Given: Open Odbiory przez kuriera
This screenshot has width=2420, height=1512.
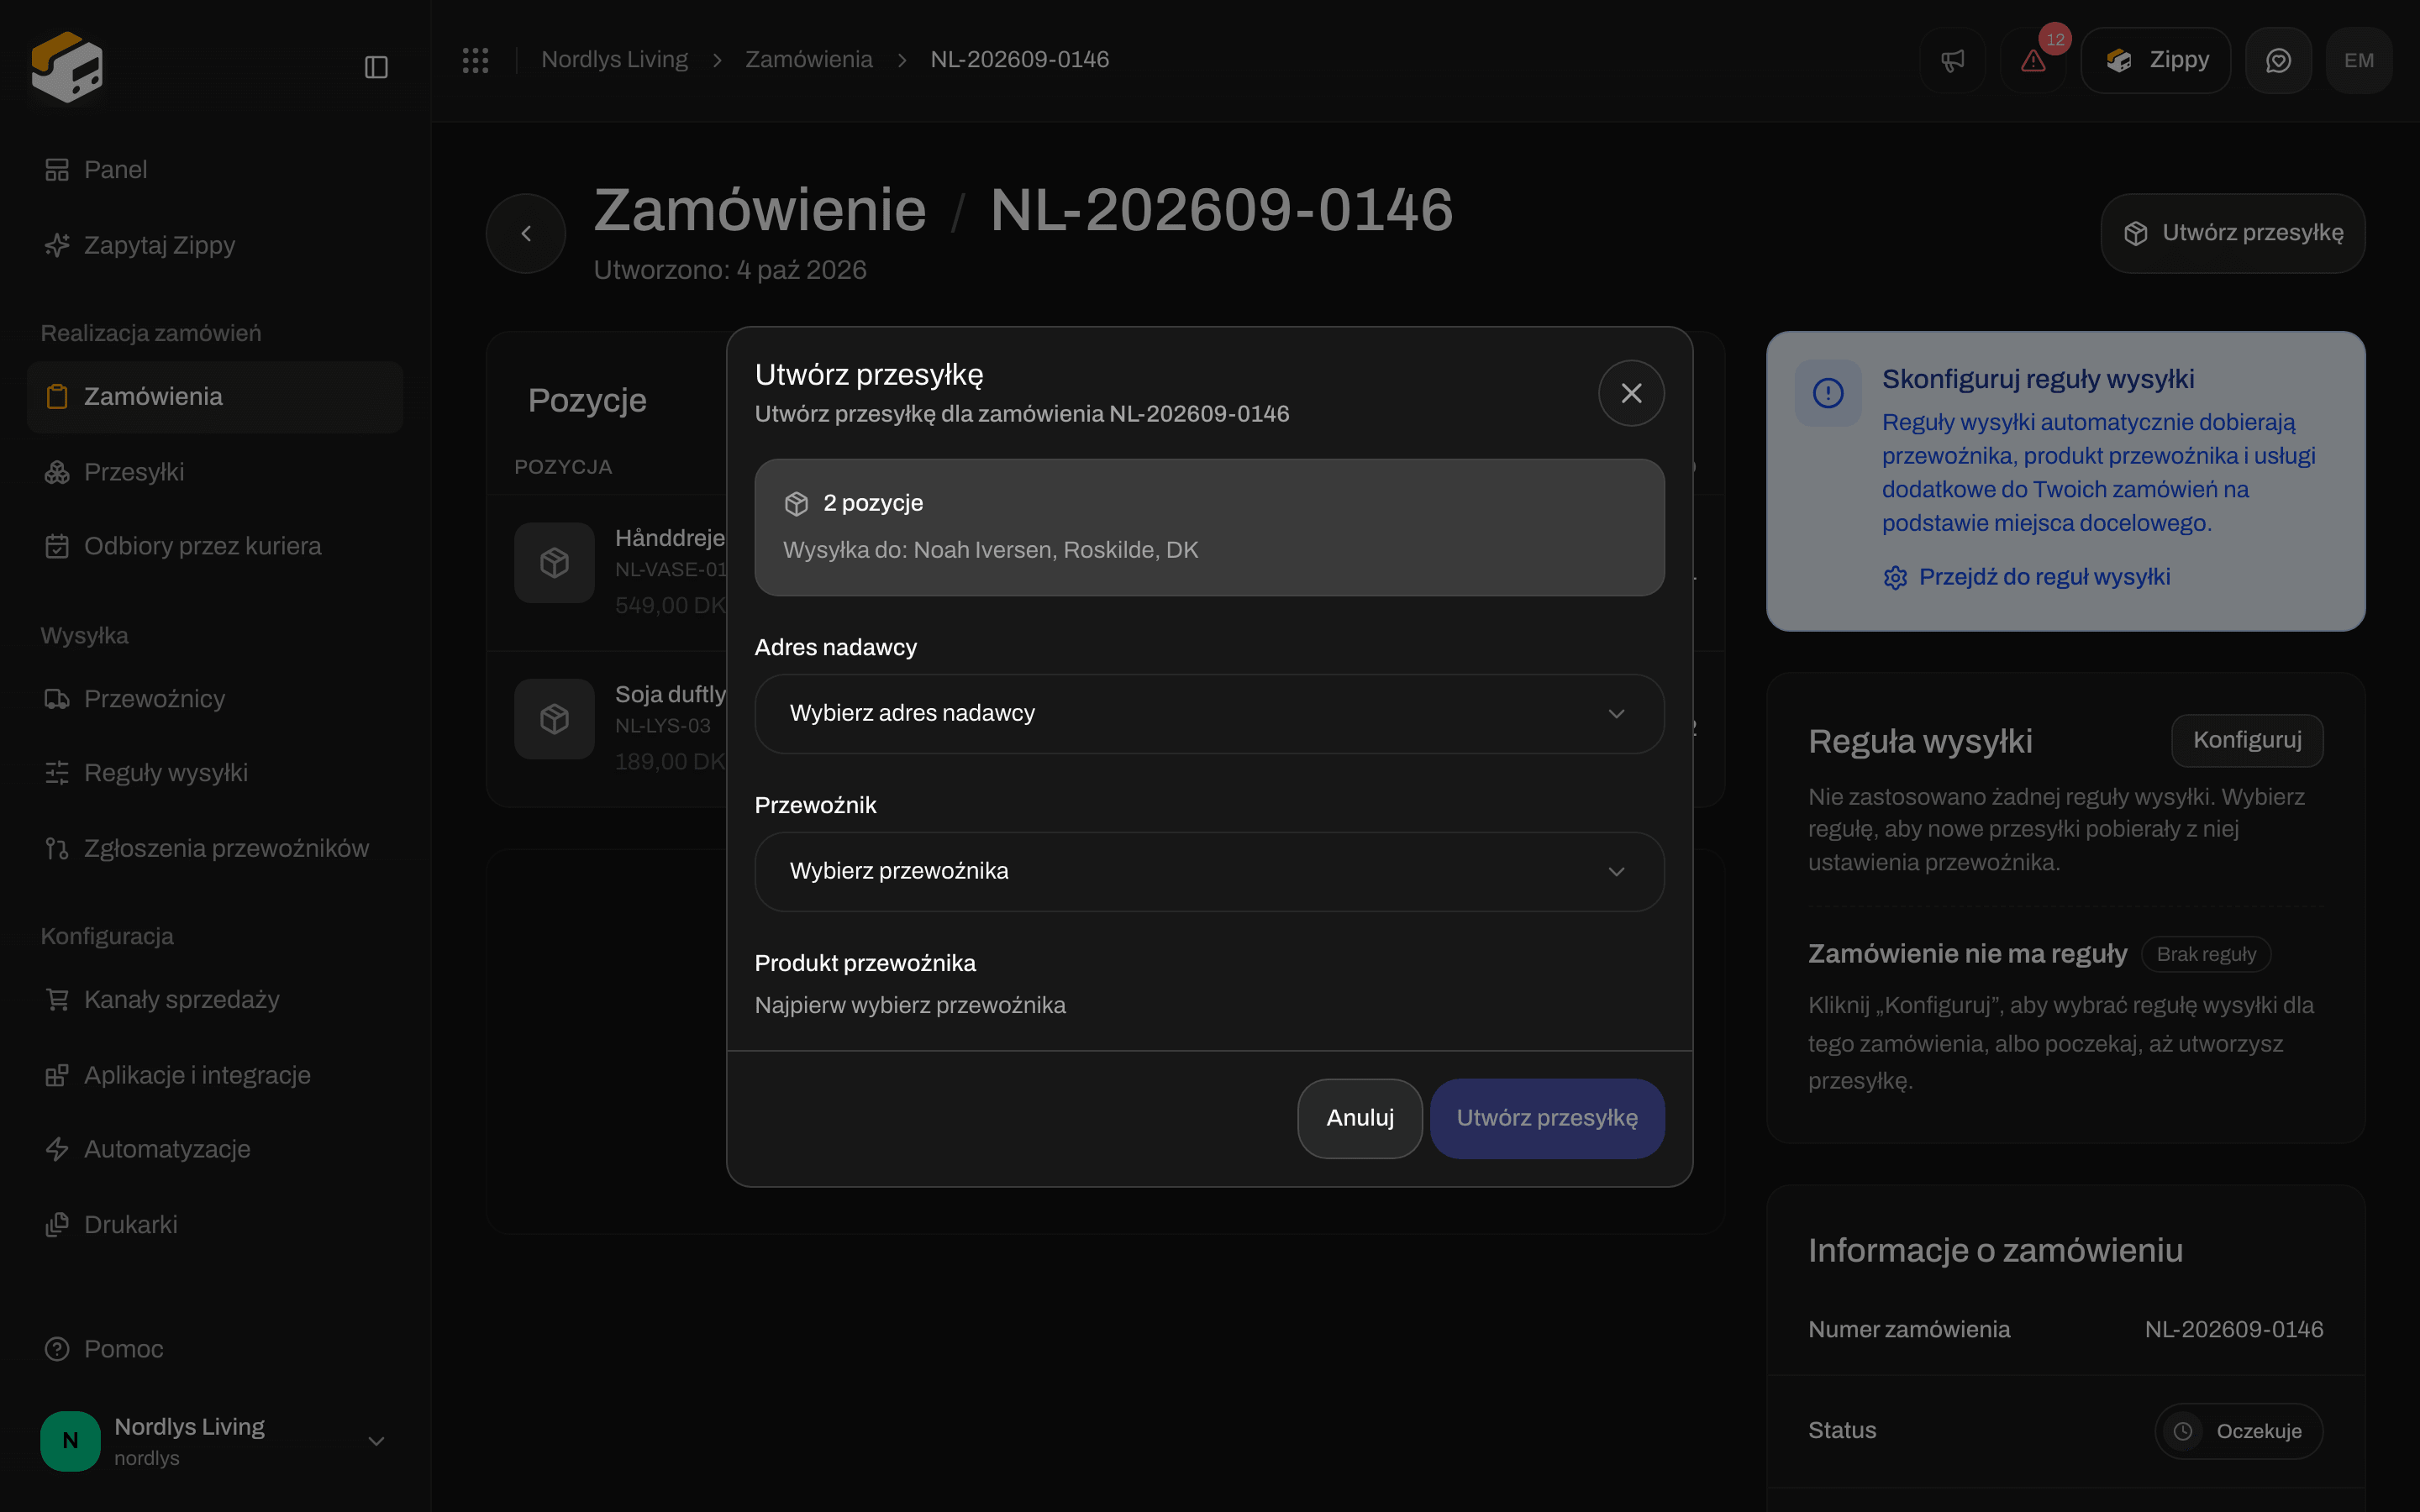Looking at the screenshot, I should pos(215,546).
